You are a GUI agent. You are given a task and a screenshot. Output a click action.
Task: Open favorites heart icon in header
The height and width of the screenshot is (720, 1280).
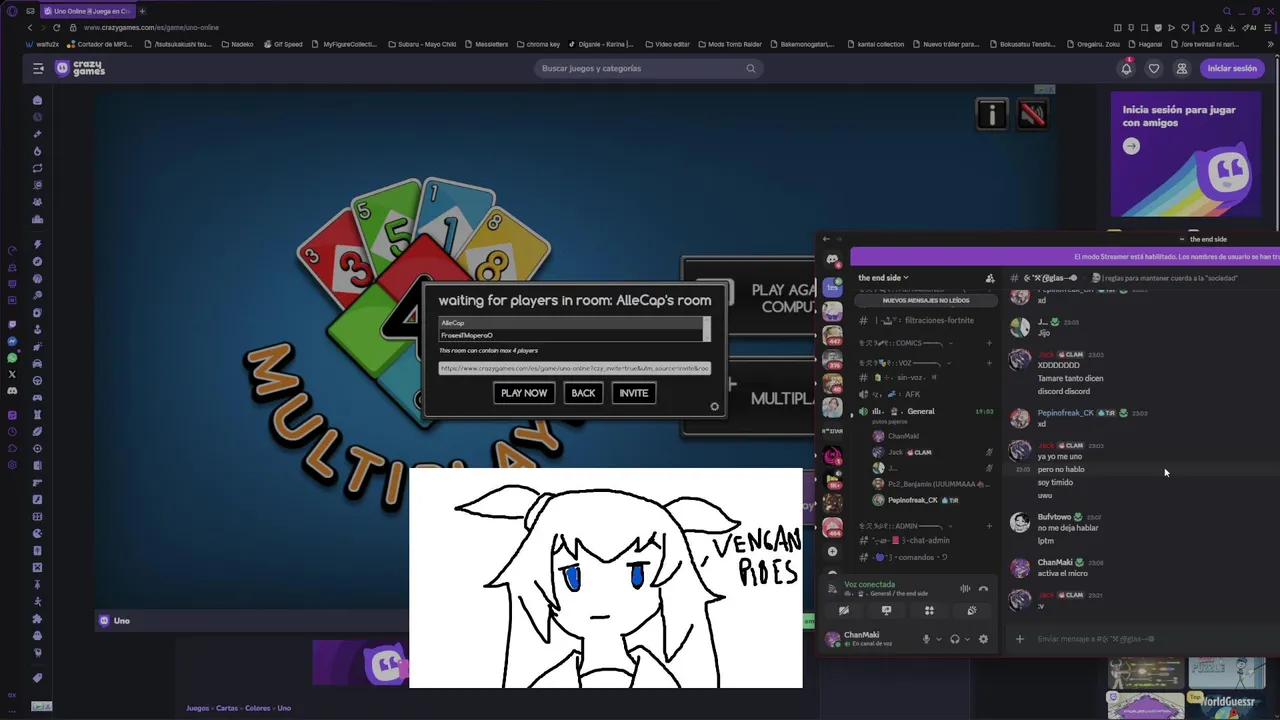[1154, 68]
